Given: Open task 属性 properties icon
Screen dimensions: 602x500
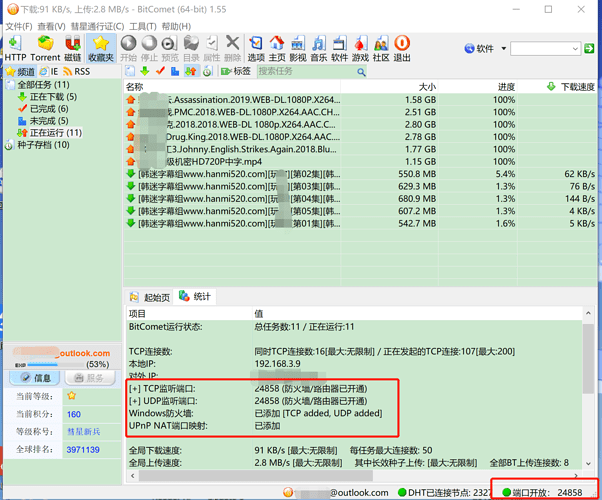Looking at the screenshot, I should pos(211,48).
